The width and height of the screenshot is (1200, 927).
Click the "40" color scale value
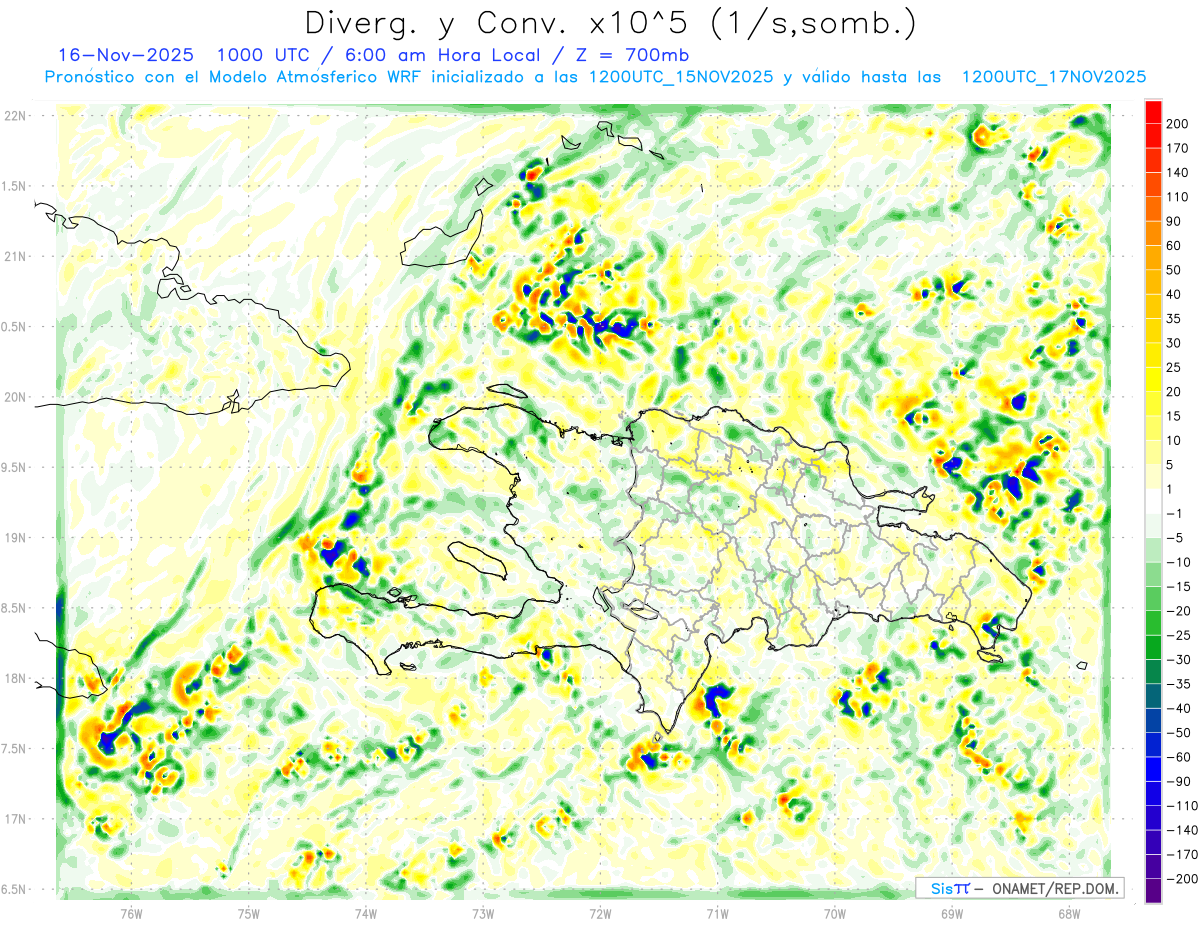(1174, 294)
